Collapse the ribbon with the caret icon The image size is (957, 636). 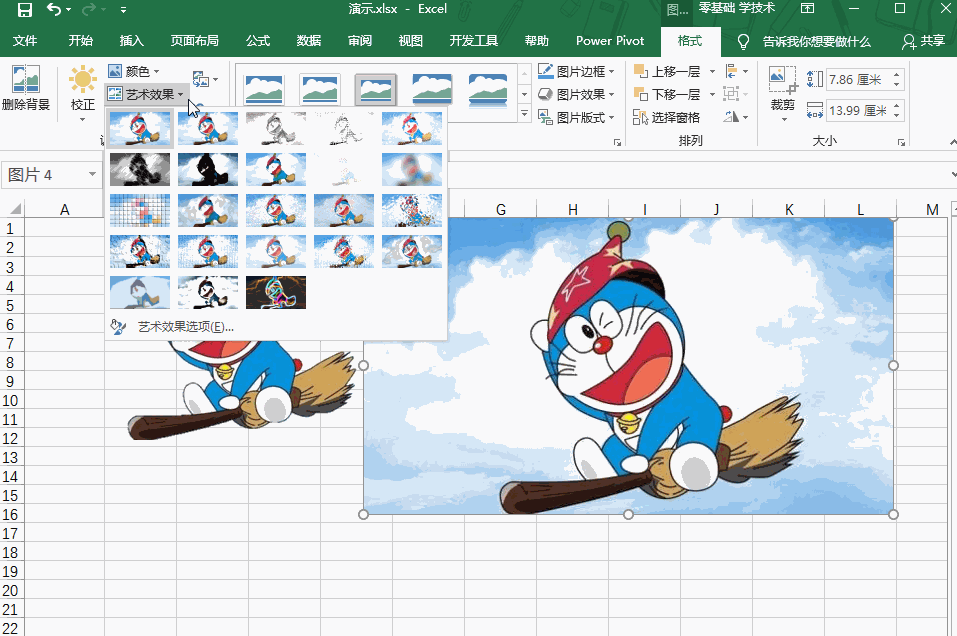[x=953, y=142]
